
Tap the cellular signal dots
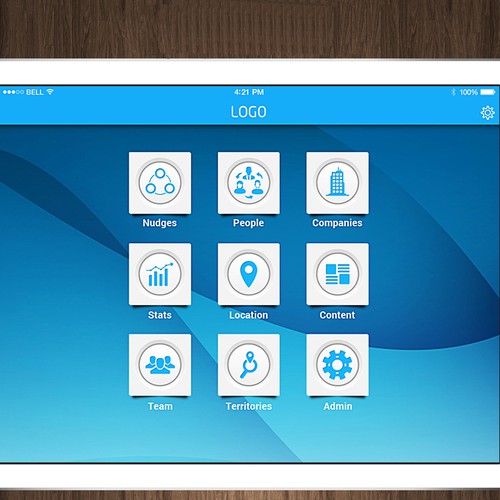tap(13, 92)
